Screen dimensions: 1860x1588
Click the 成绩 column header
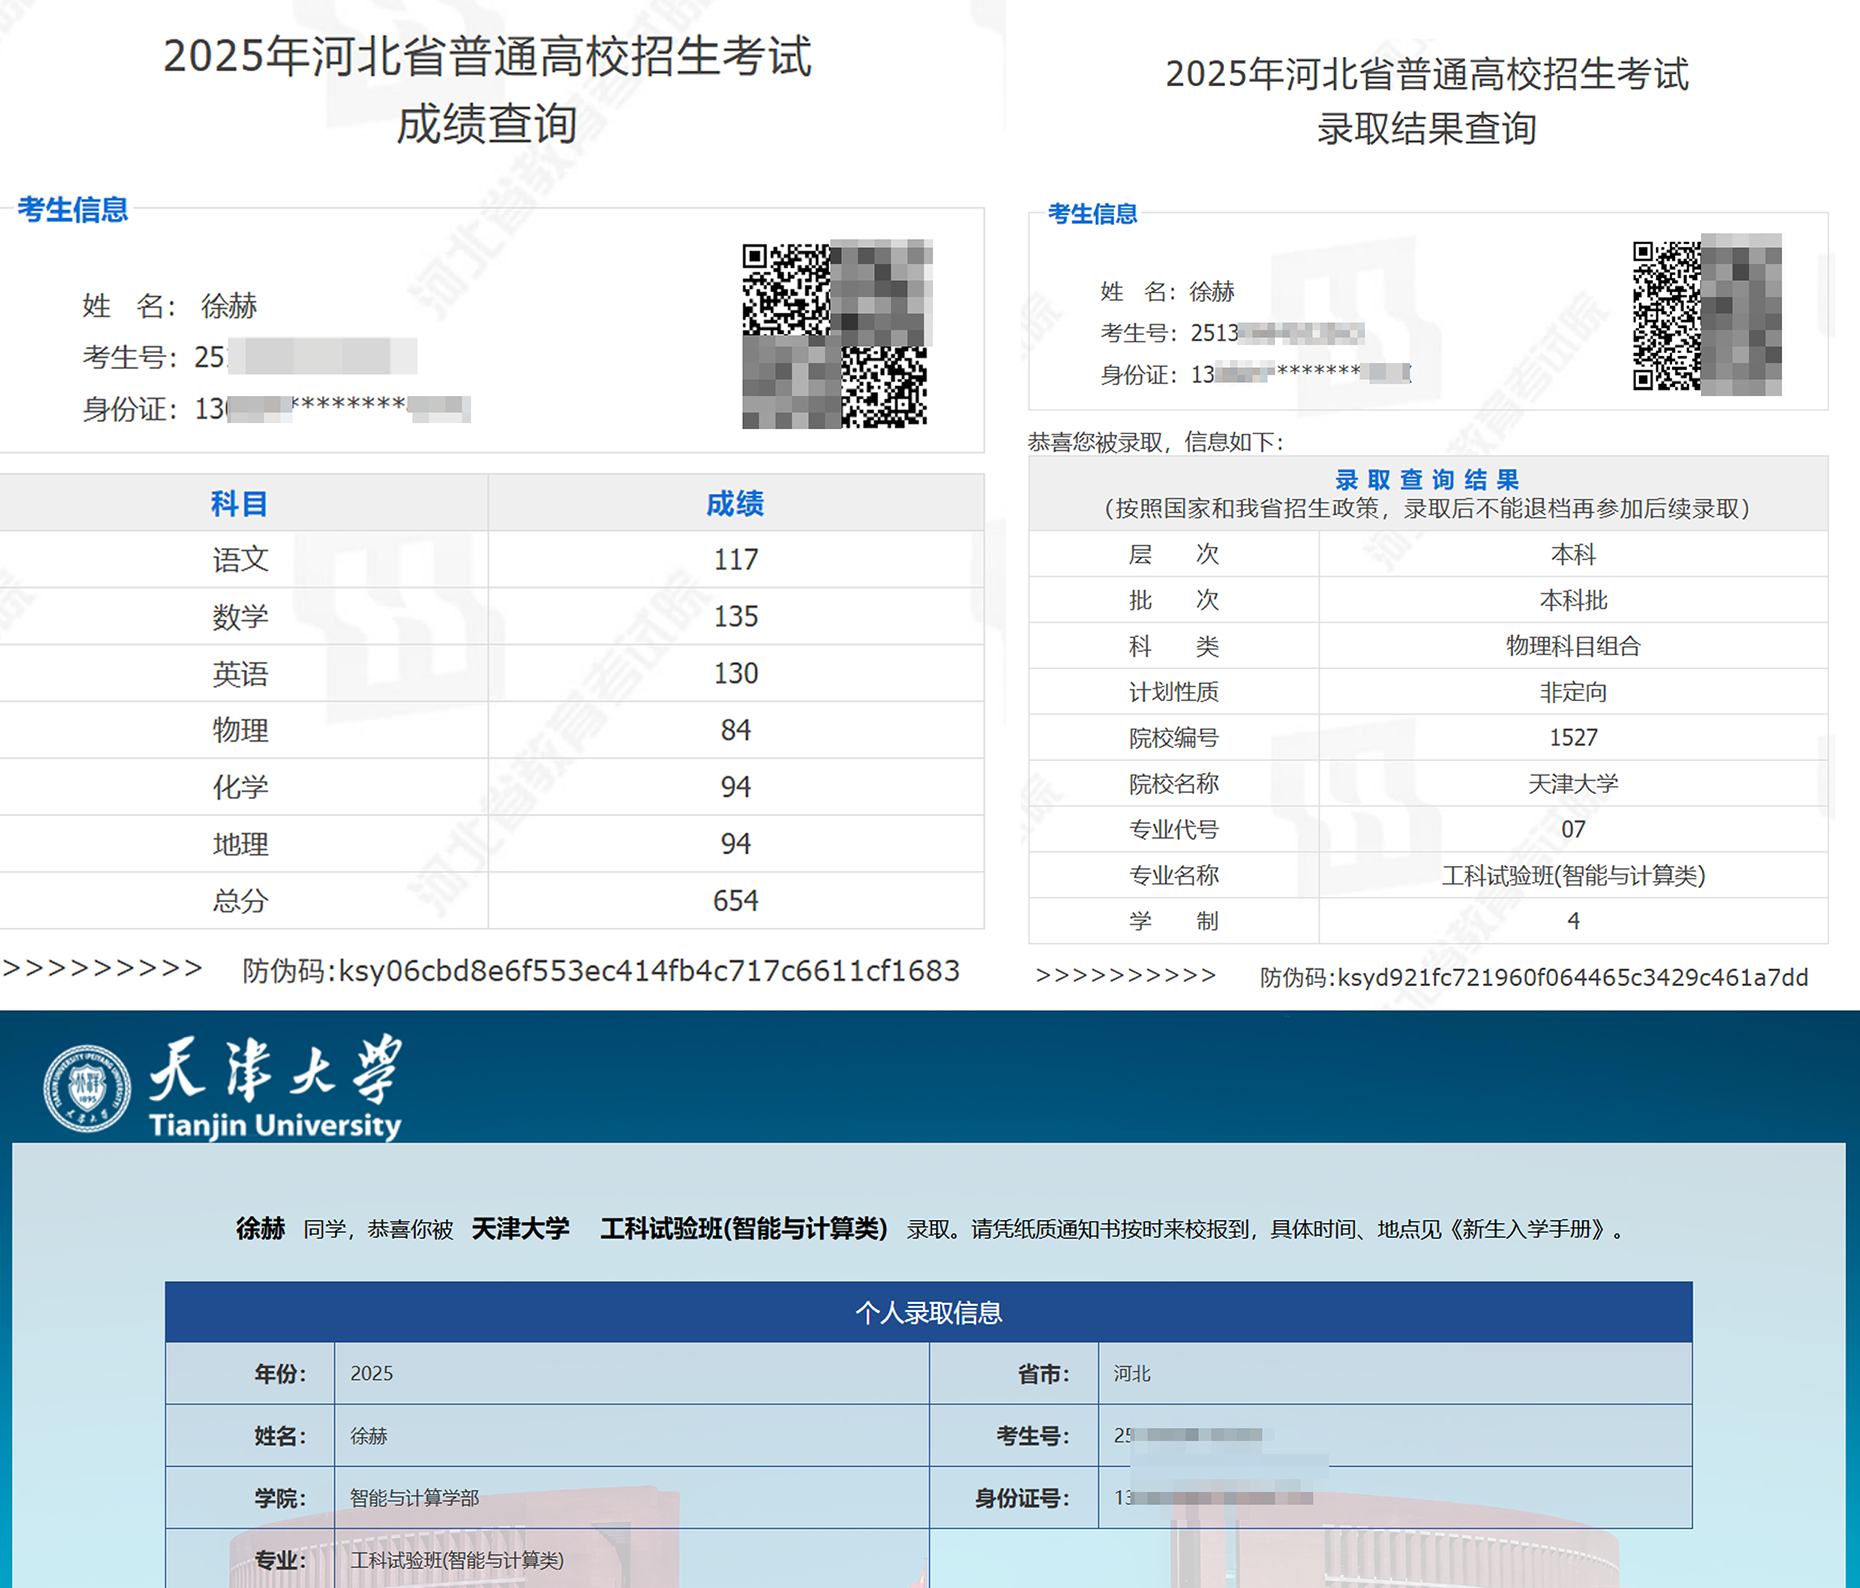coord(736,503)
